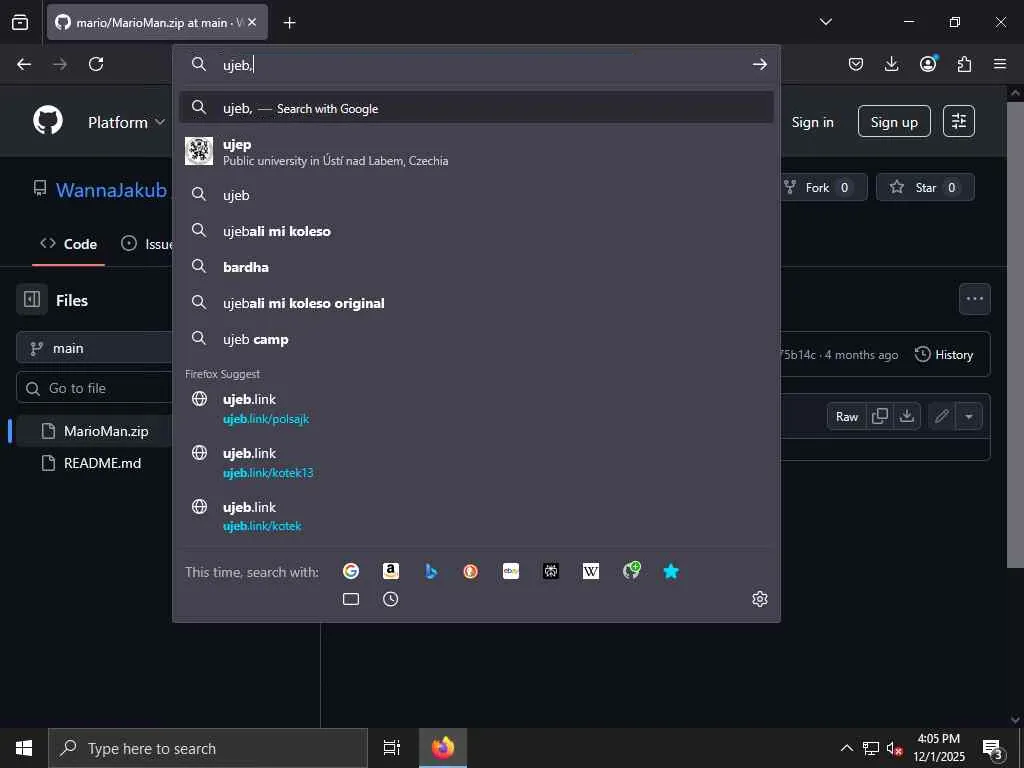Click the Sign in link
1024x768 pixels.
tap(812, 122)
